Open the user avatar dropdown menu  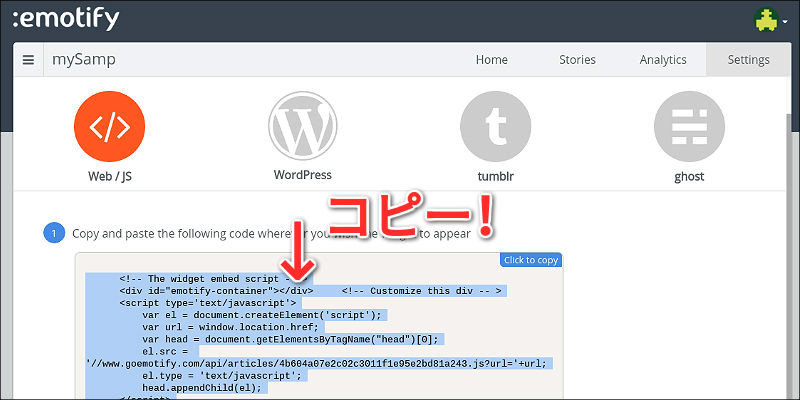(x=771, y=20)
